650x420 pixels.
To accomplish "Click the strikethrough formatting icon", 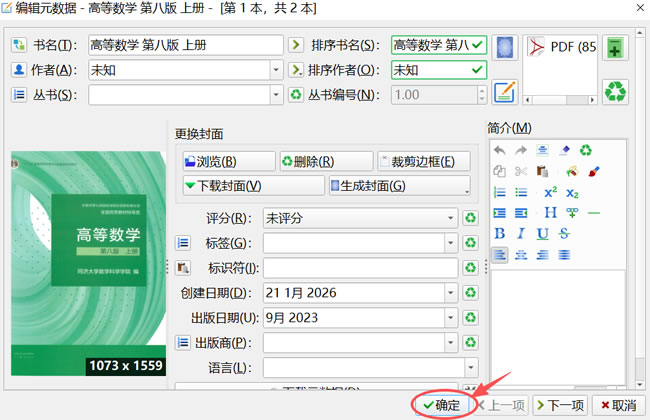I will (x=566, y=233).
